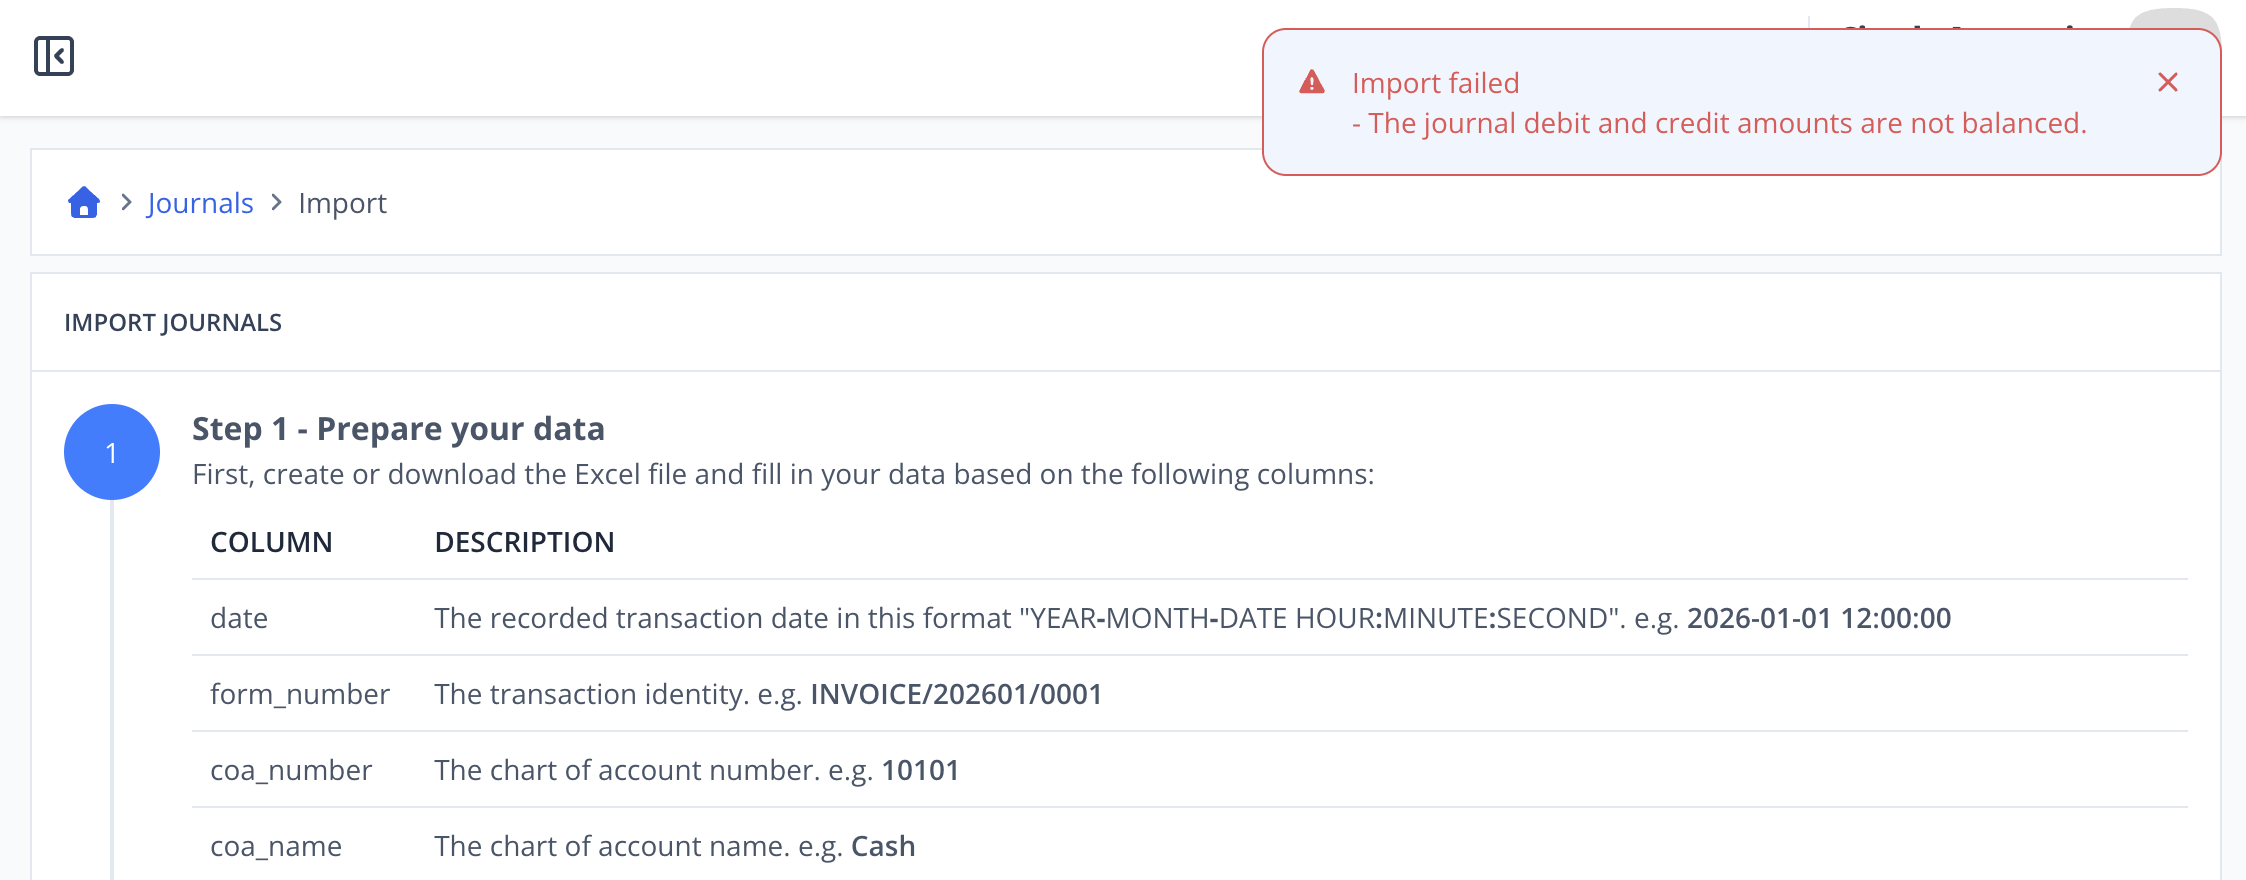Click the chevron before Journals breadcrumb
Screen dimensions: 2246x880
point(126,203)
